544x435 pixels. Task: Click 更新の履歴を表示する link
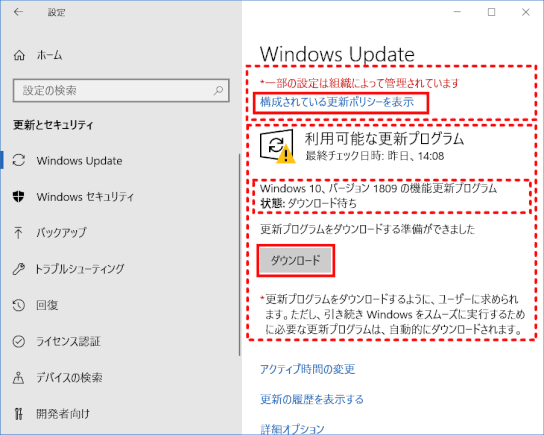[312, 399]
